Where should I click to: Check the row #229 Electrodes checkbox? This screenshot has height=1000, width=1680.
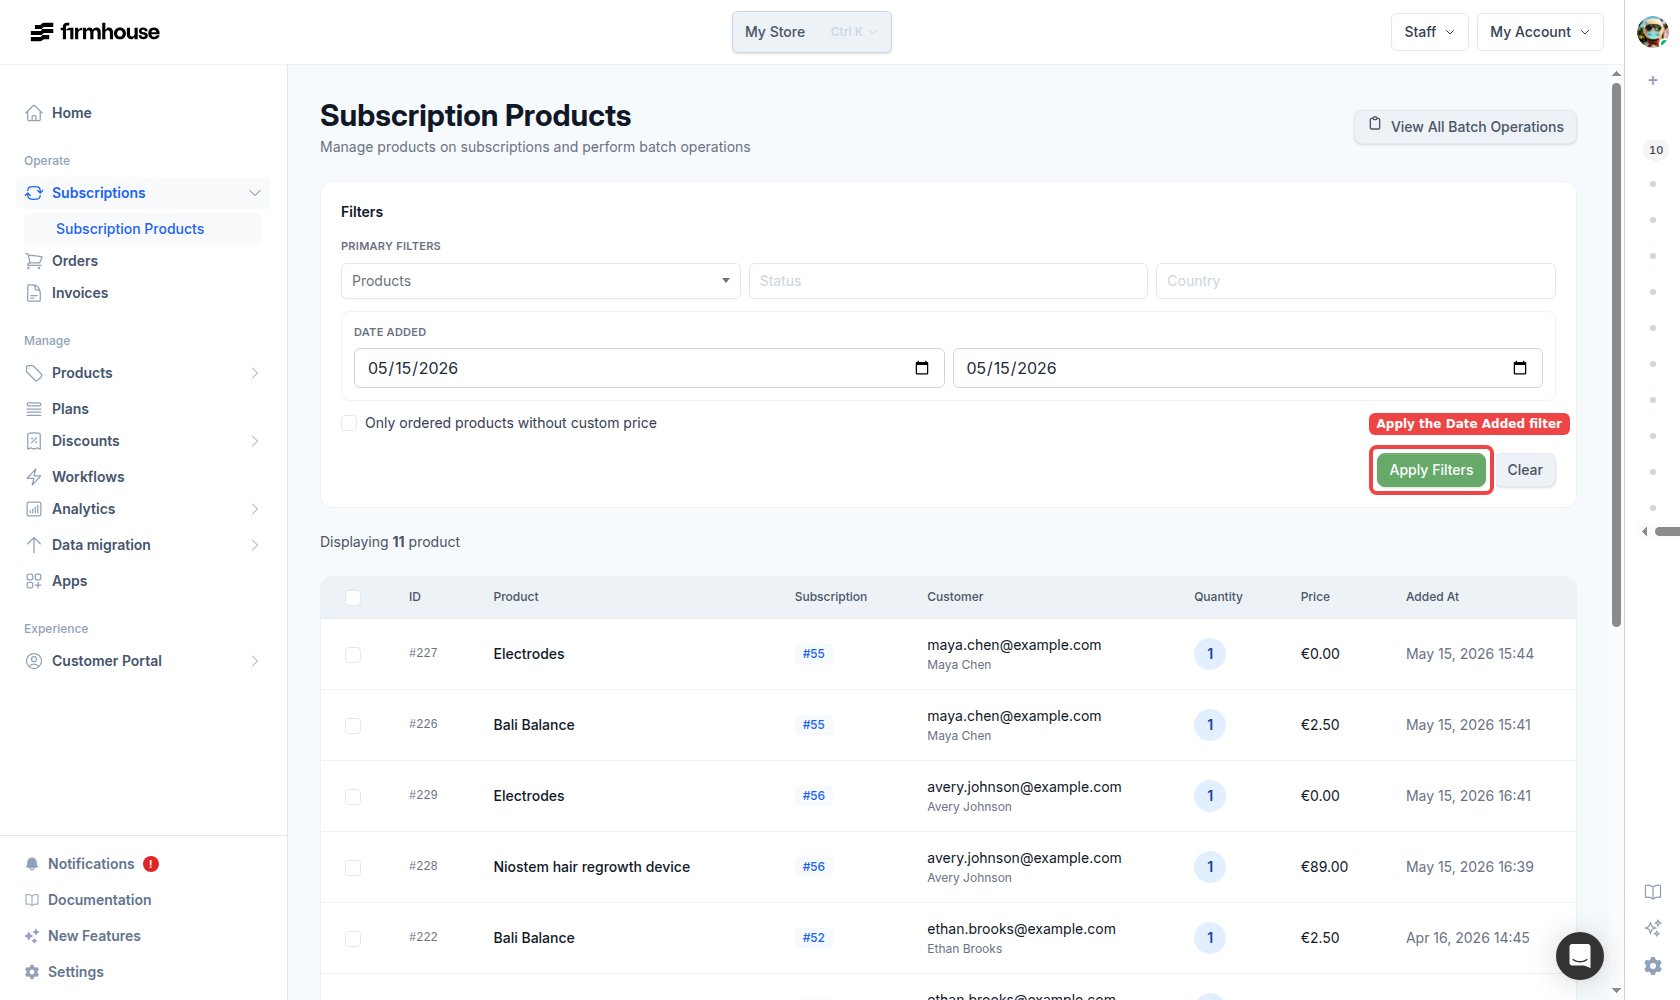point(353,797)
